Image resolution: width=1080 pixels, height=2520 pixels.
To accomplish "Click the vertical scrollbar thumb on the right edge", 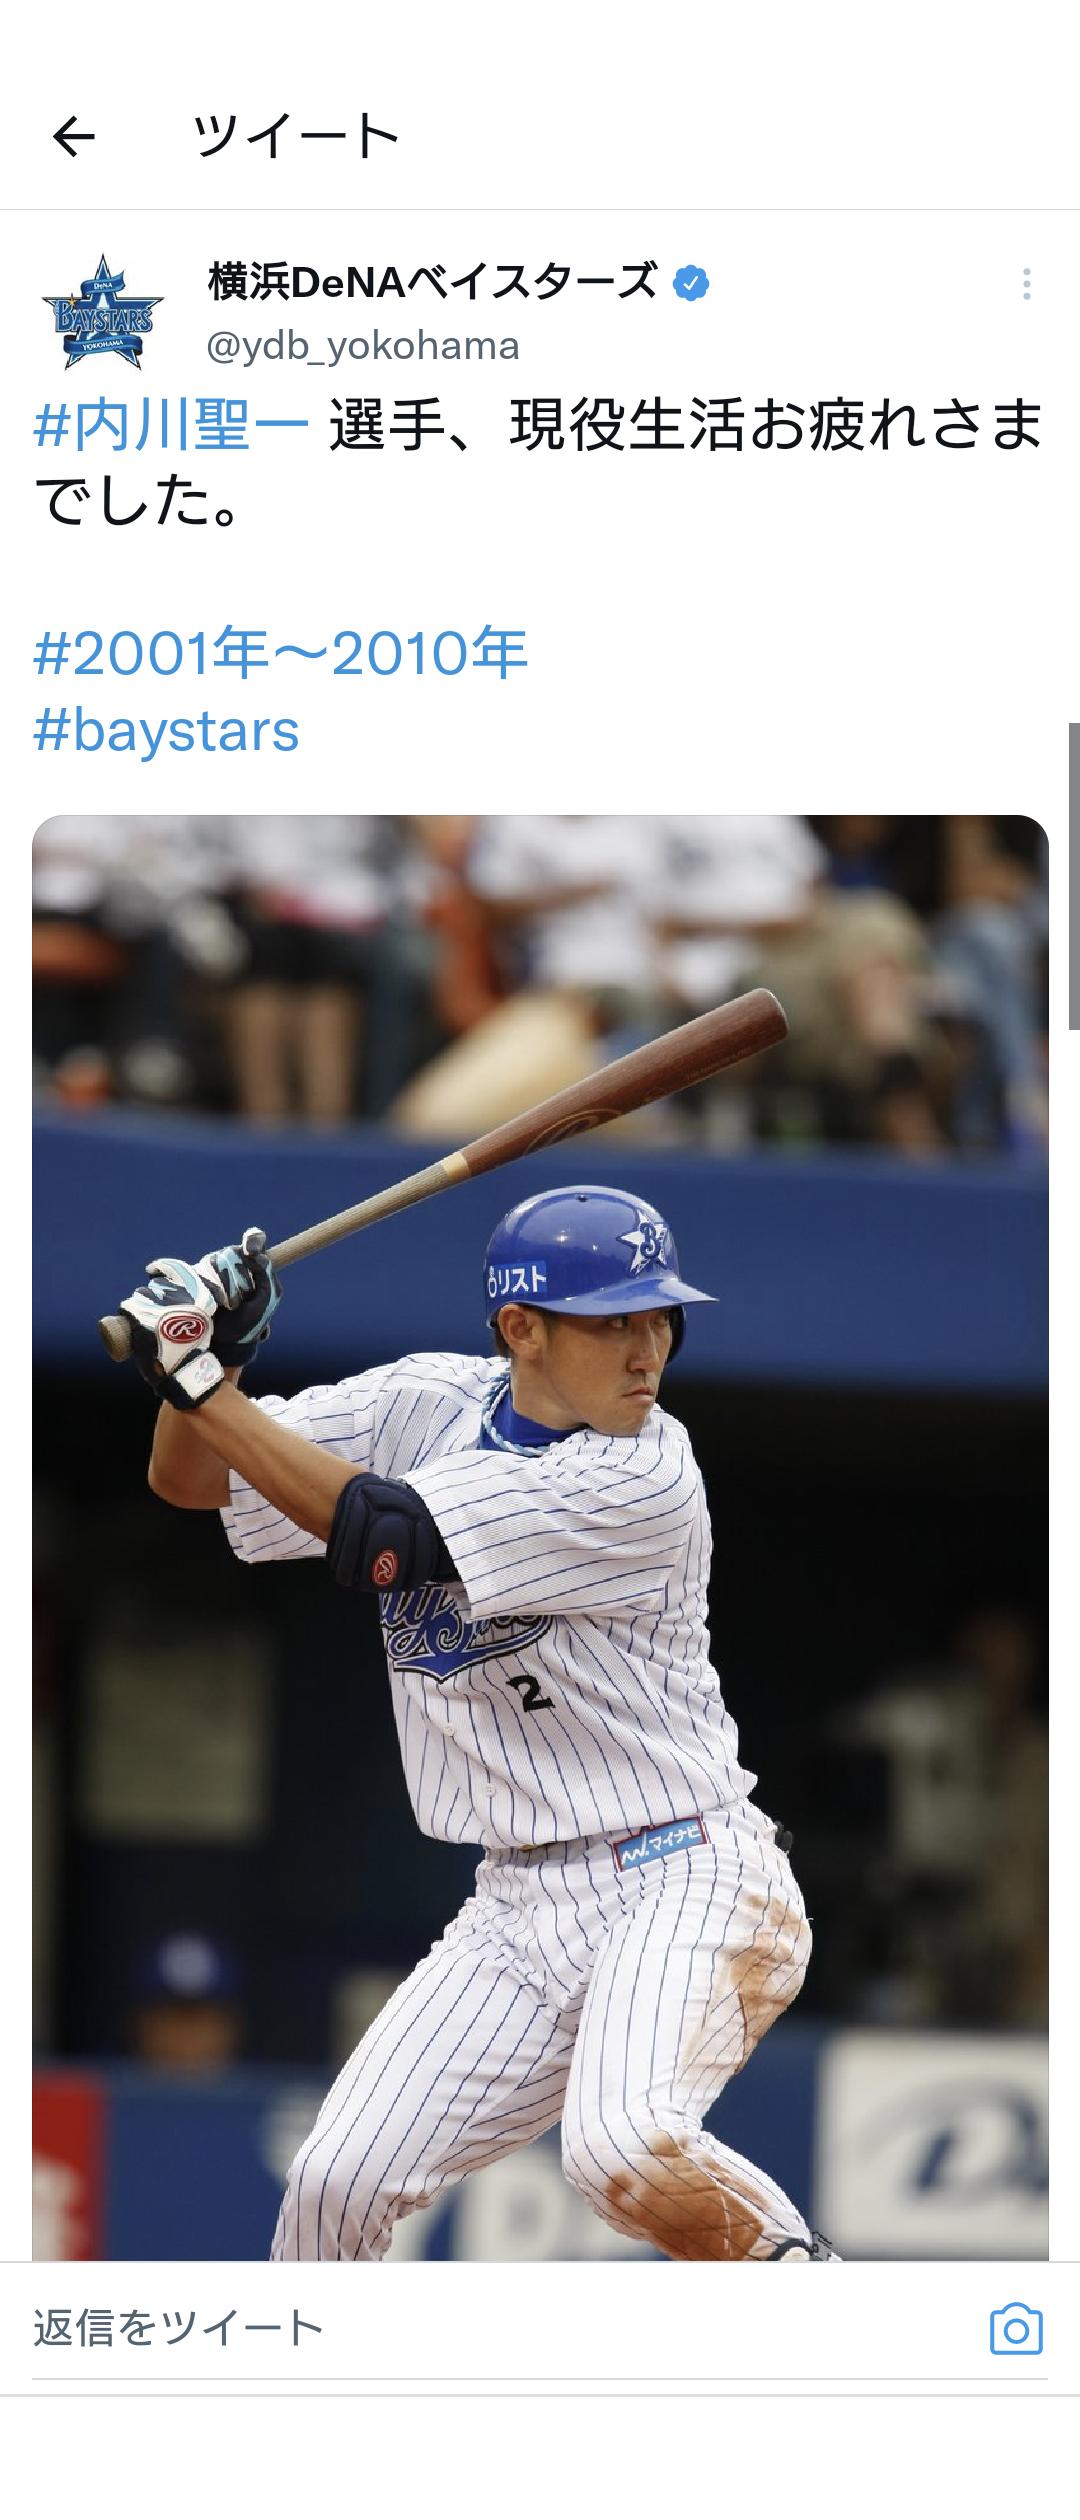I will click(x=1074, y=876).
